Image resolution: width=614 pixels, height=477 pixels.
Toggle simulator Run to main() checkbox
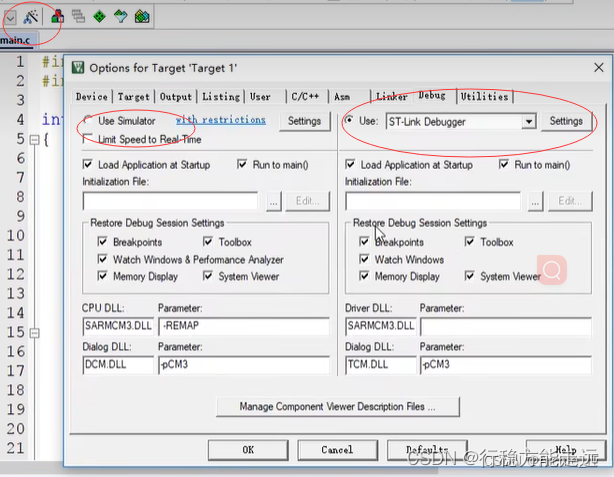(242, 164)
